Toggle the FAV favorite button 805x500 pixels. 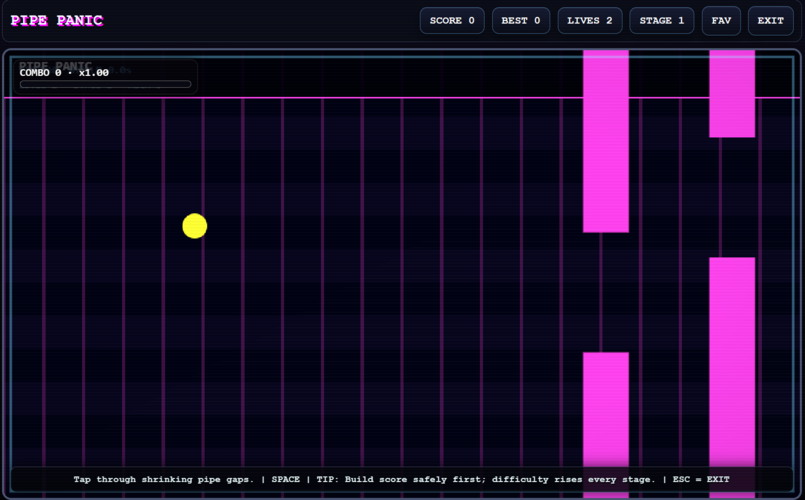tap(721, 21)
